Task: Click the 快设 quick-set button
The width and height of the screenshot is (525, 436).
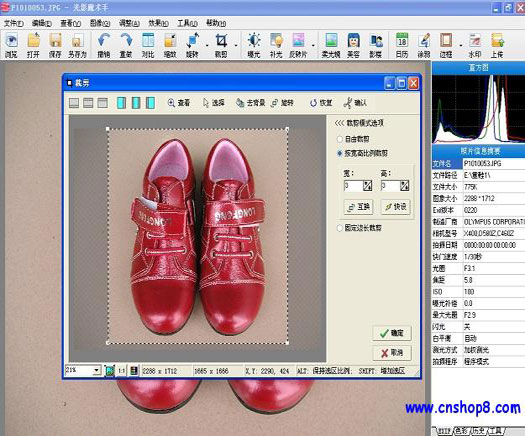Action: 396,207
